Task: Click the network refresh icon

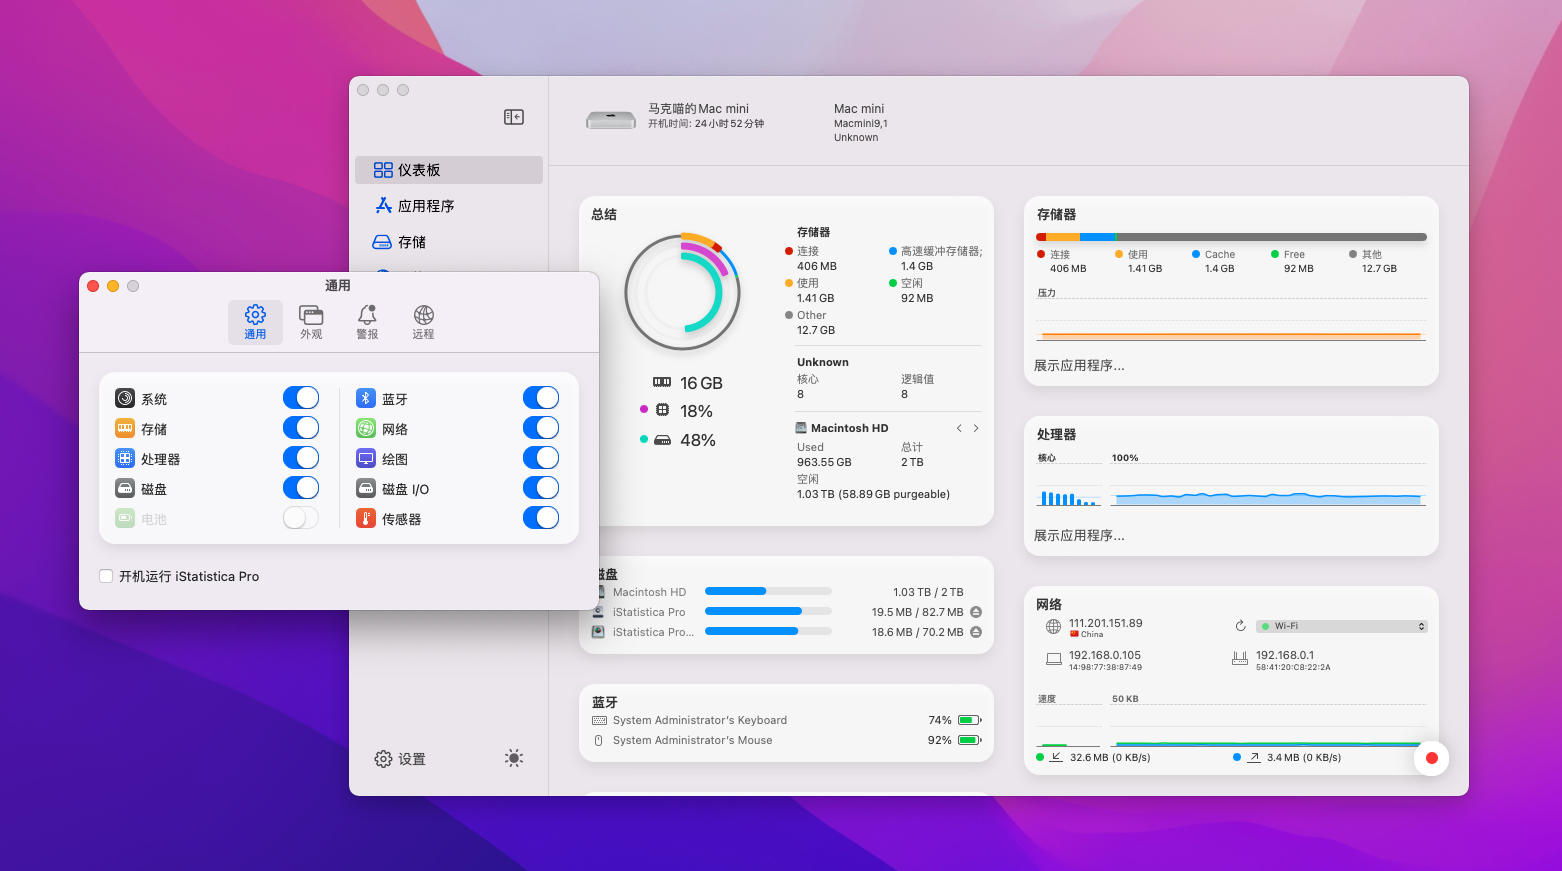Action: click(1240, 626)
